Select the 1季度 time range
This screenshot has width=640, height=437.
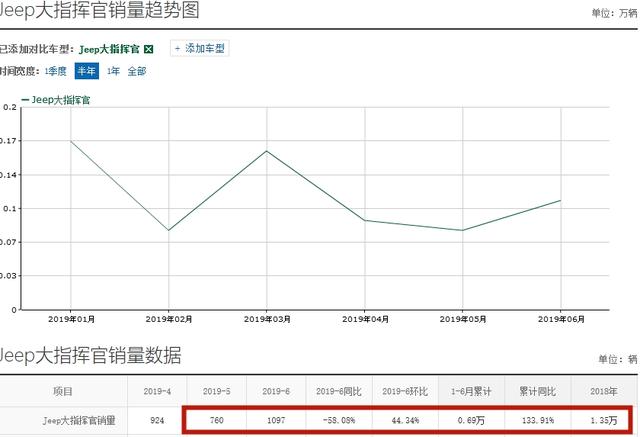point(56,71)
